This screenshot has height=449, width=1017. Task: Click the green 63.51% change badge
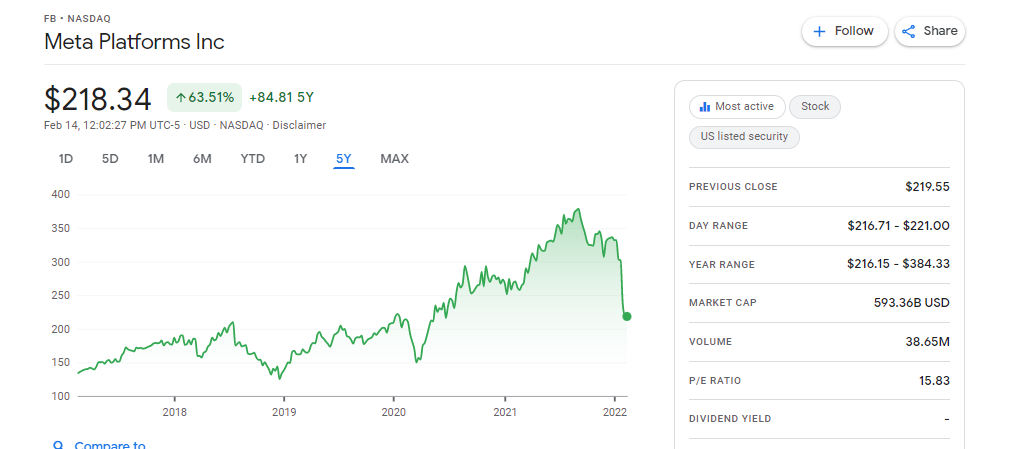tap(204, 98)
